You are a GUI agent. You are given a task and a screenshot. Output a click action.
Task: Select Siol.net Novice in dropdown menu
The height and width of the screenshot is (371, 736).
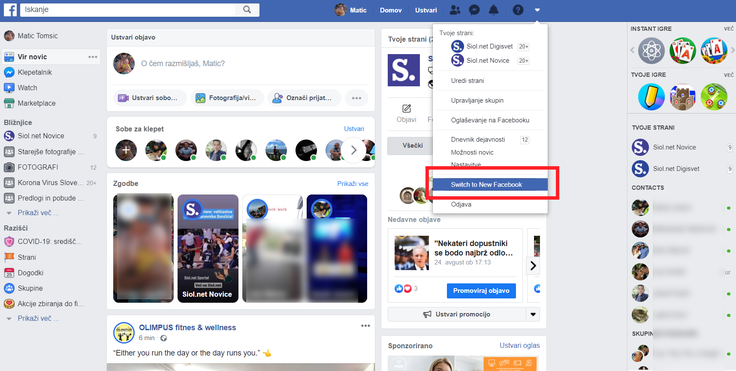(490, 61)
